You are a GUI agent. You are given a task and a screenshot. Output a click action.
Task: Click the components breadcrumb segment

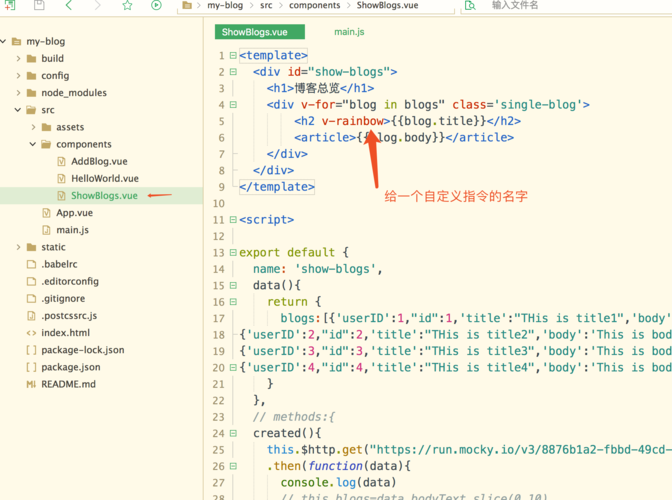(314, 5)
